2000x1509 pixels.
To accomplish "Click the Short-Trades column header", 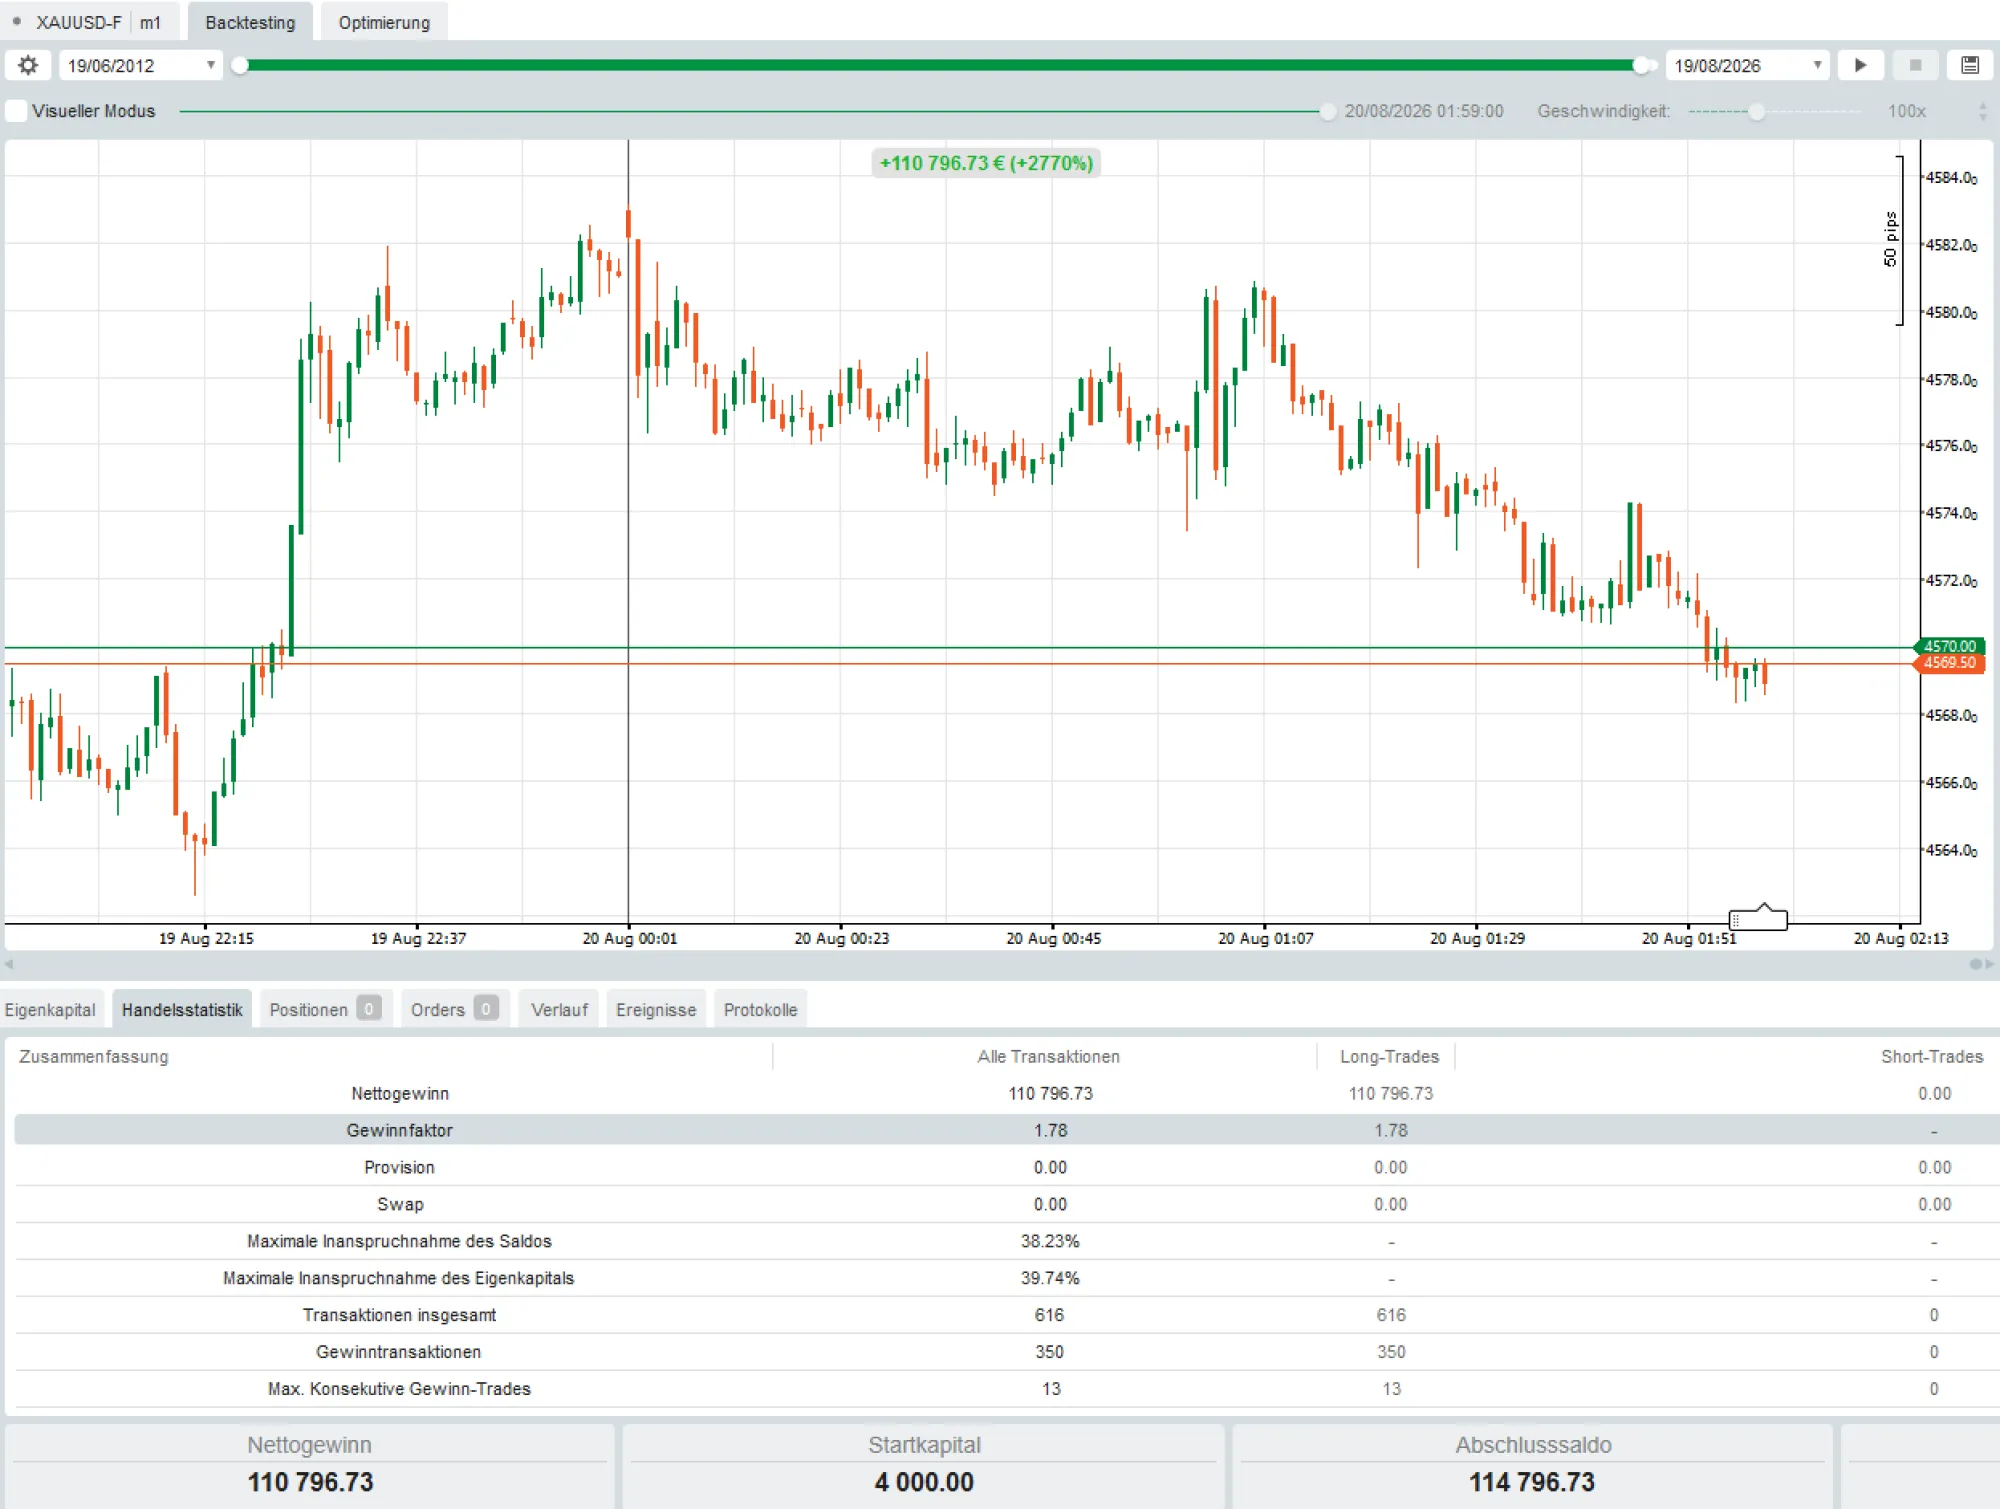I will point(1931,1056).
